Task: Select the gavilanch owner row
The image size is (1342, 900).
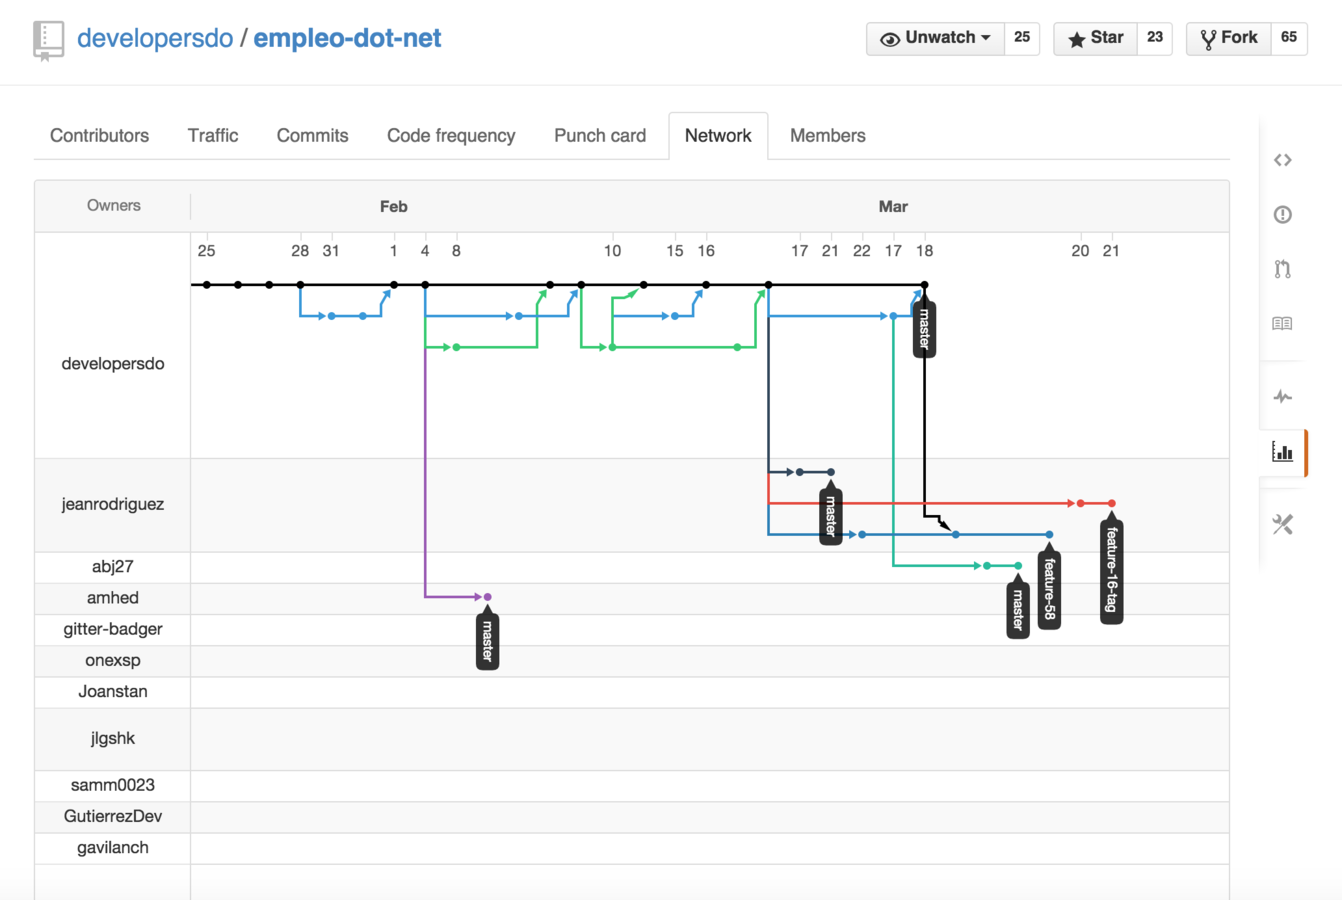Action: coord(113,848)
